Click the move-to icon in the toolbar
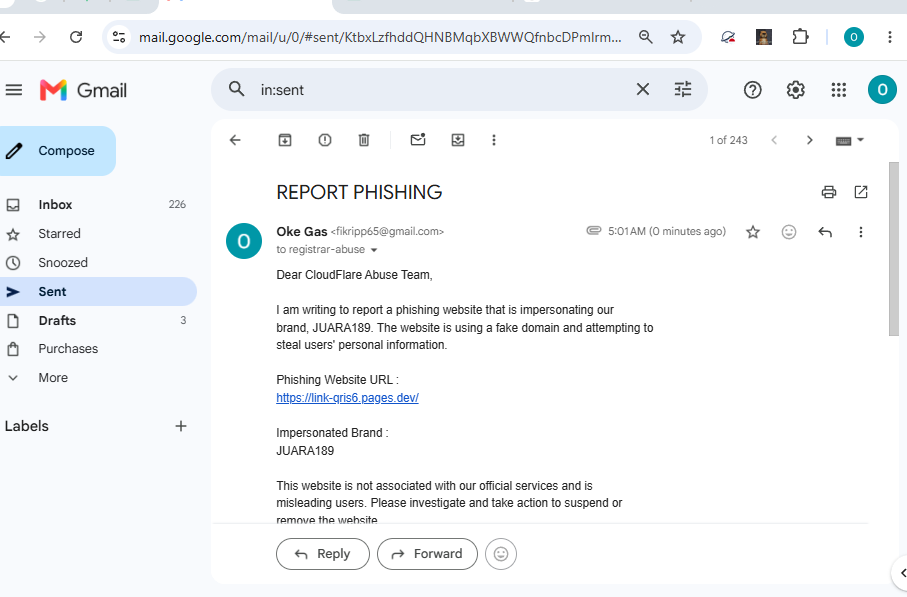This screenshot has height=597, width=907. [x=458, y=140]
